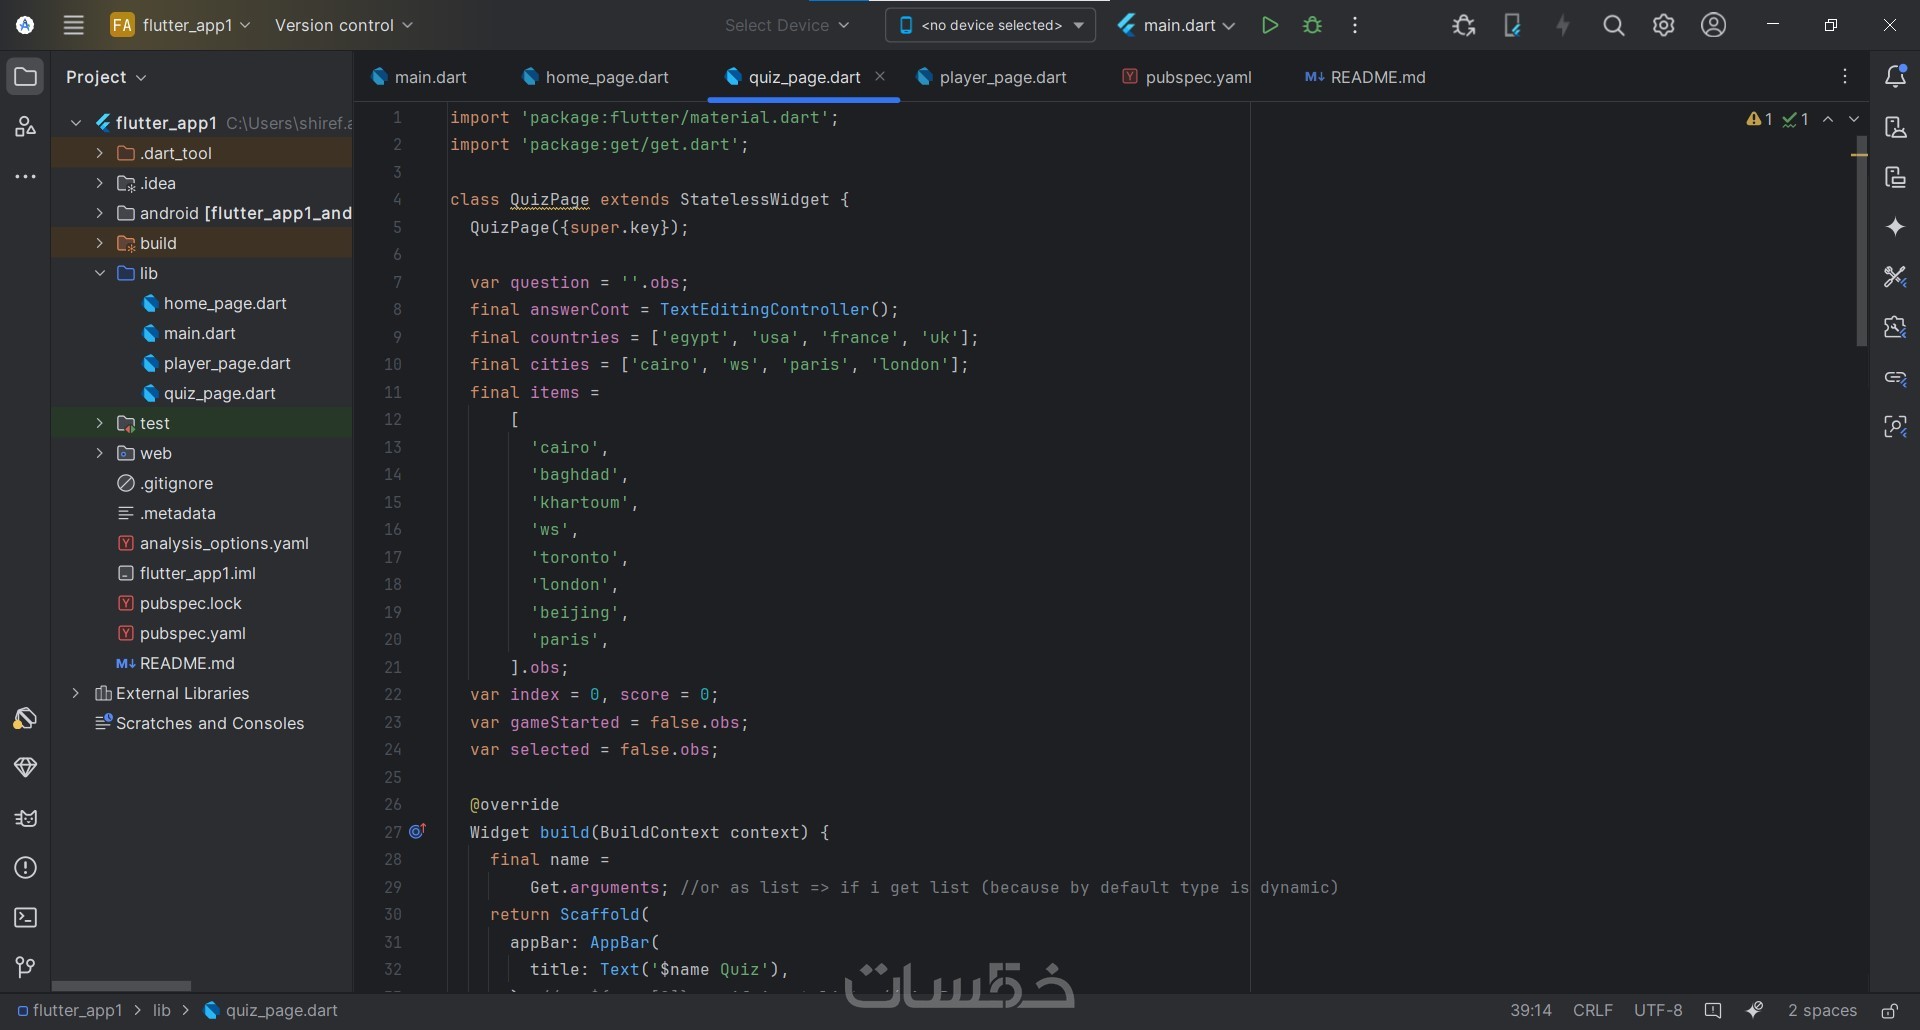Collapse the lib folder
The width and height of the screenshot is (1920, 1030).
pyautogui.click(x=99, y=273)
